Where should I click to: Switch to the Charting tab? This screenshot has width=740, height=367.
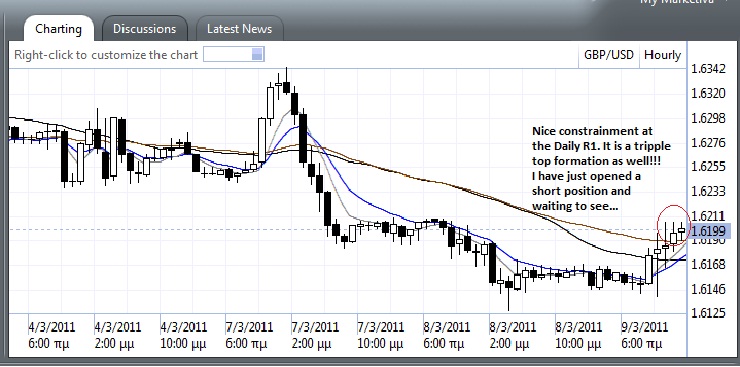(59, 29)
